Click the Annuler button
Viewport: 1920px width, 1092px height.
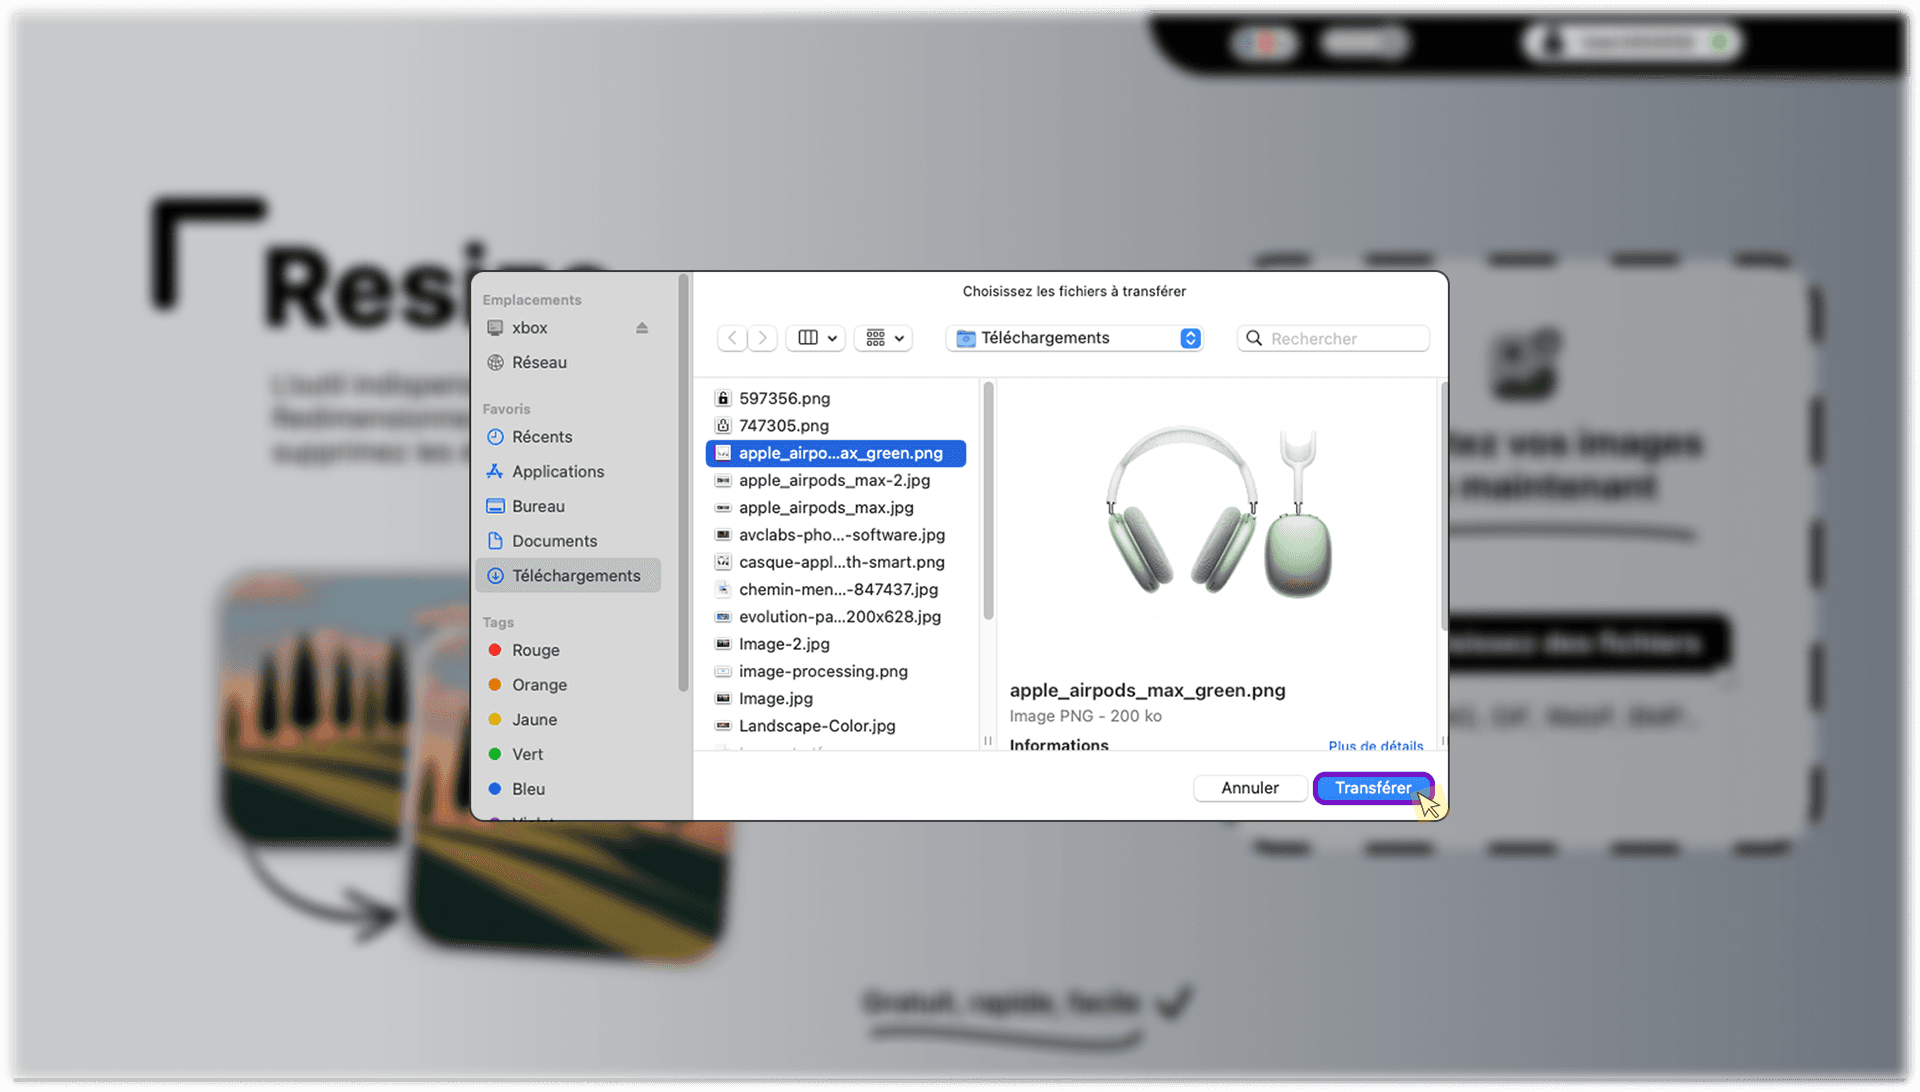click(1249, 788)
